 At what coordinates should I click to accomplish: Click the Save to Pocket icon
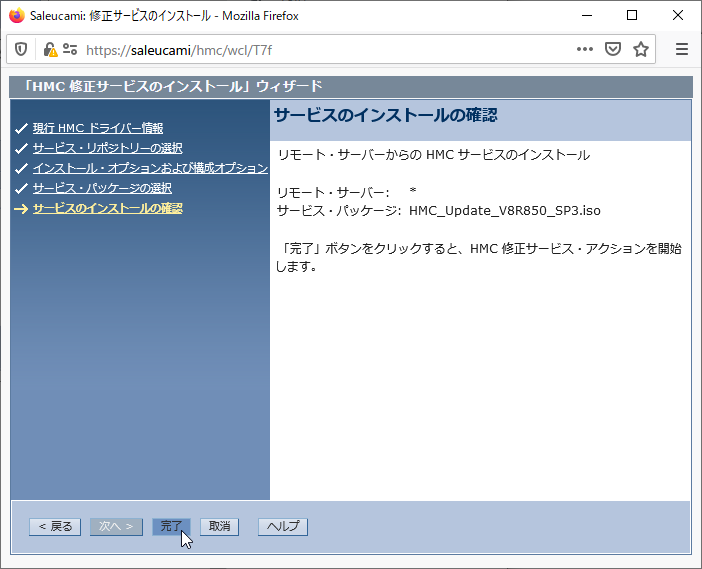[613, 49]
